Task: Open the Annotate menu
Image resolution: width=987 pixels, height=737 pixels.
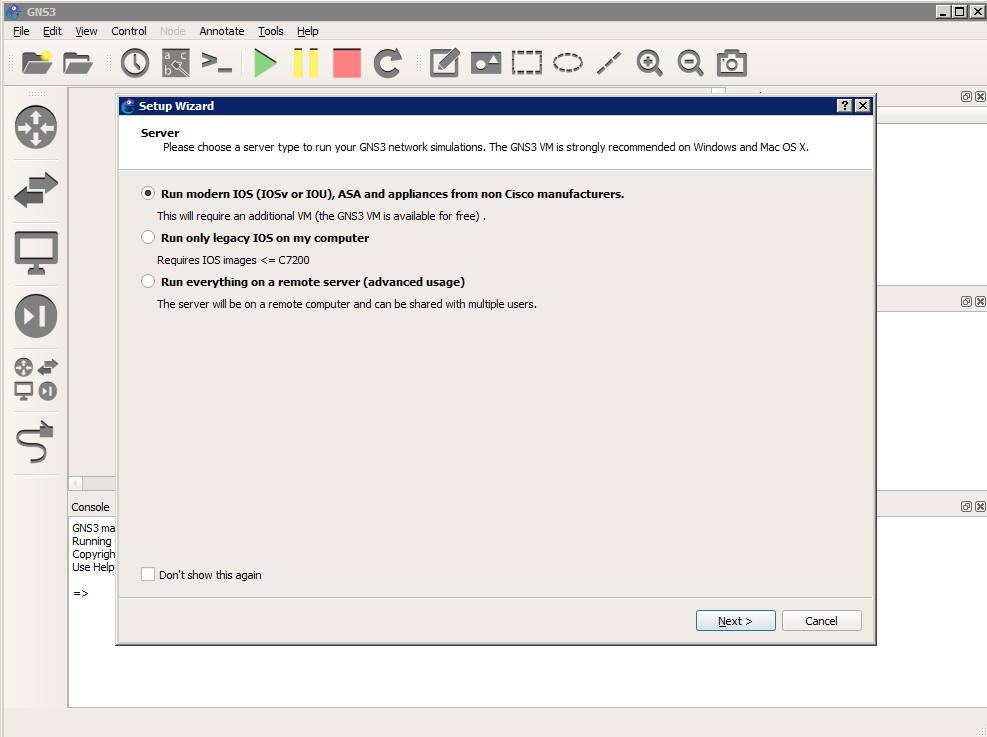Action: [x=222, y=31]
